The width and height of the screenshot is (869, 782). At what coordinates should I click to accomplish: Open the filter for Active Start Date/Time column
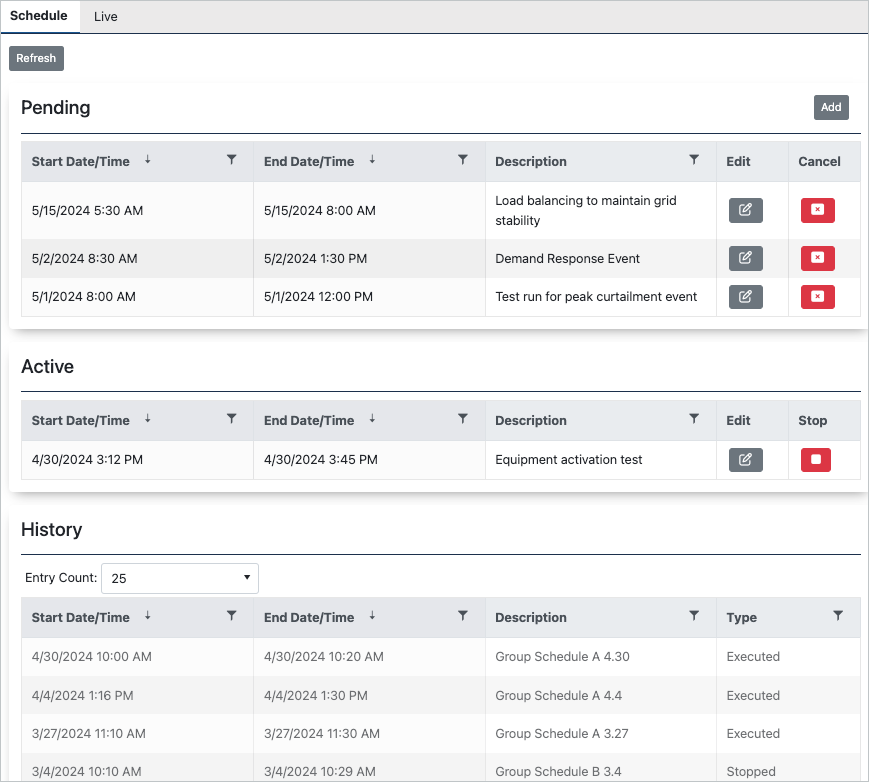231,420
